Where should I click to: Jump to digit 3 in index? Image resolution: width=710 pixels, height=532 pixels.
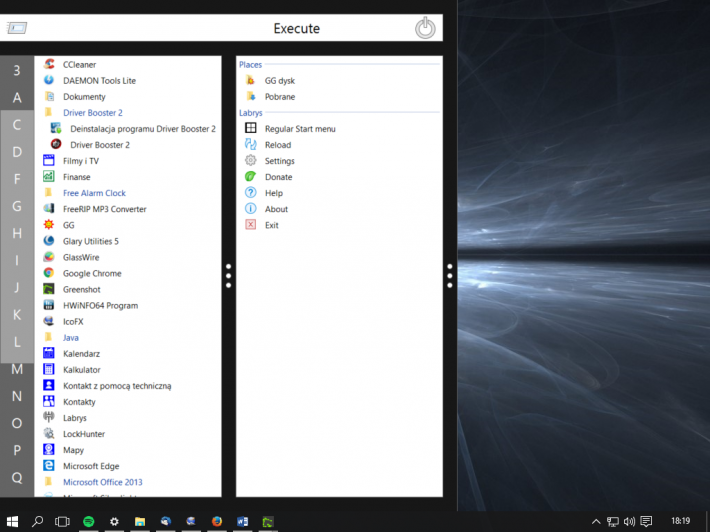(x=17, y=70)
